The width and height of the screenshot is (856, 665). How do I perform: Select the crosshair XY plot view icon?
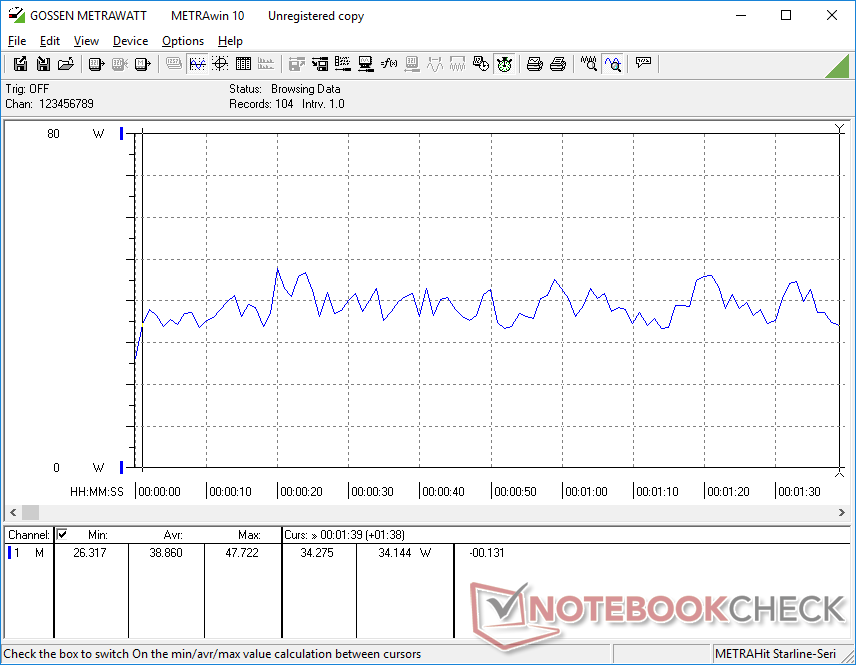[x=220, y=64]
